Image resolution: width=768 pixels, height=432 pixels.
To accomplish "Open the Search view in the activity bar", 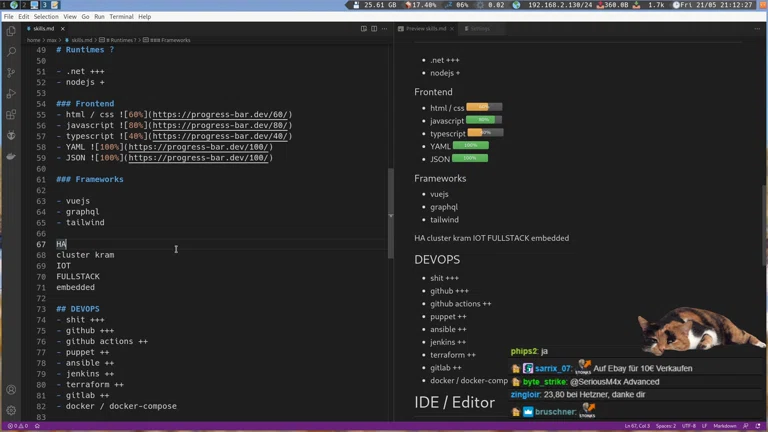I will [x=11, y=51].
